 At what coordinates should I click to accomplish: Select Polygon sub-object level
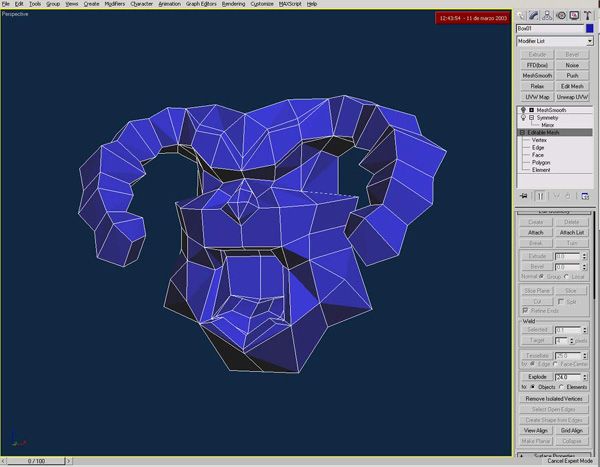pos(541,162)
